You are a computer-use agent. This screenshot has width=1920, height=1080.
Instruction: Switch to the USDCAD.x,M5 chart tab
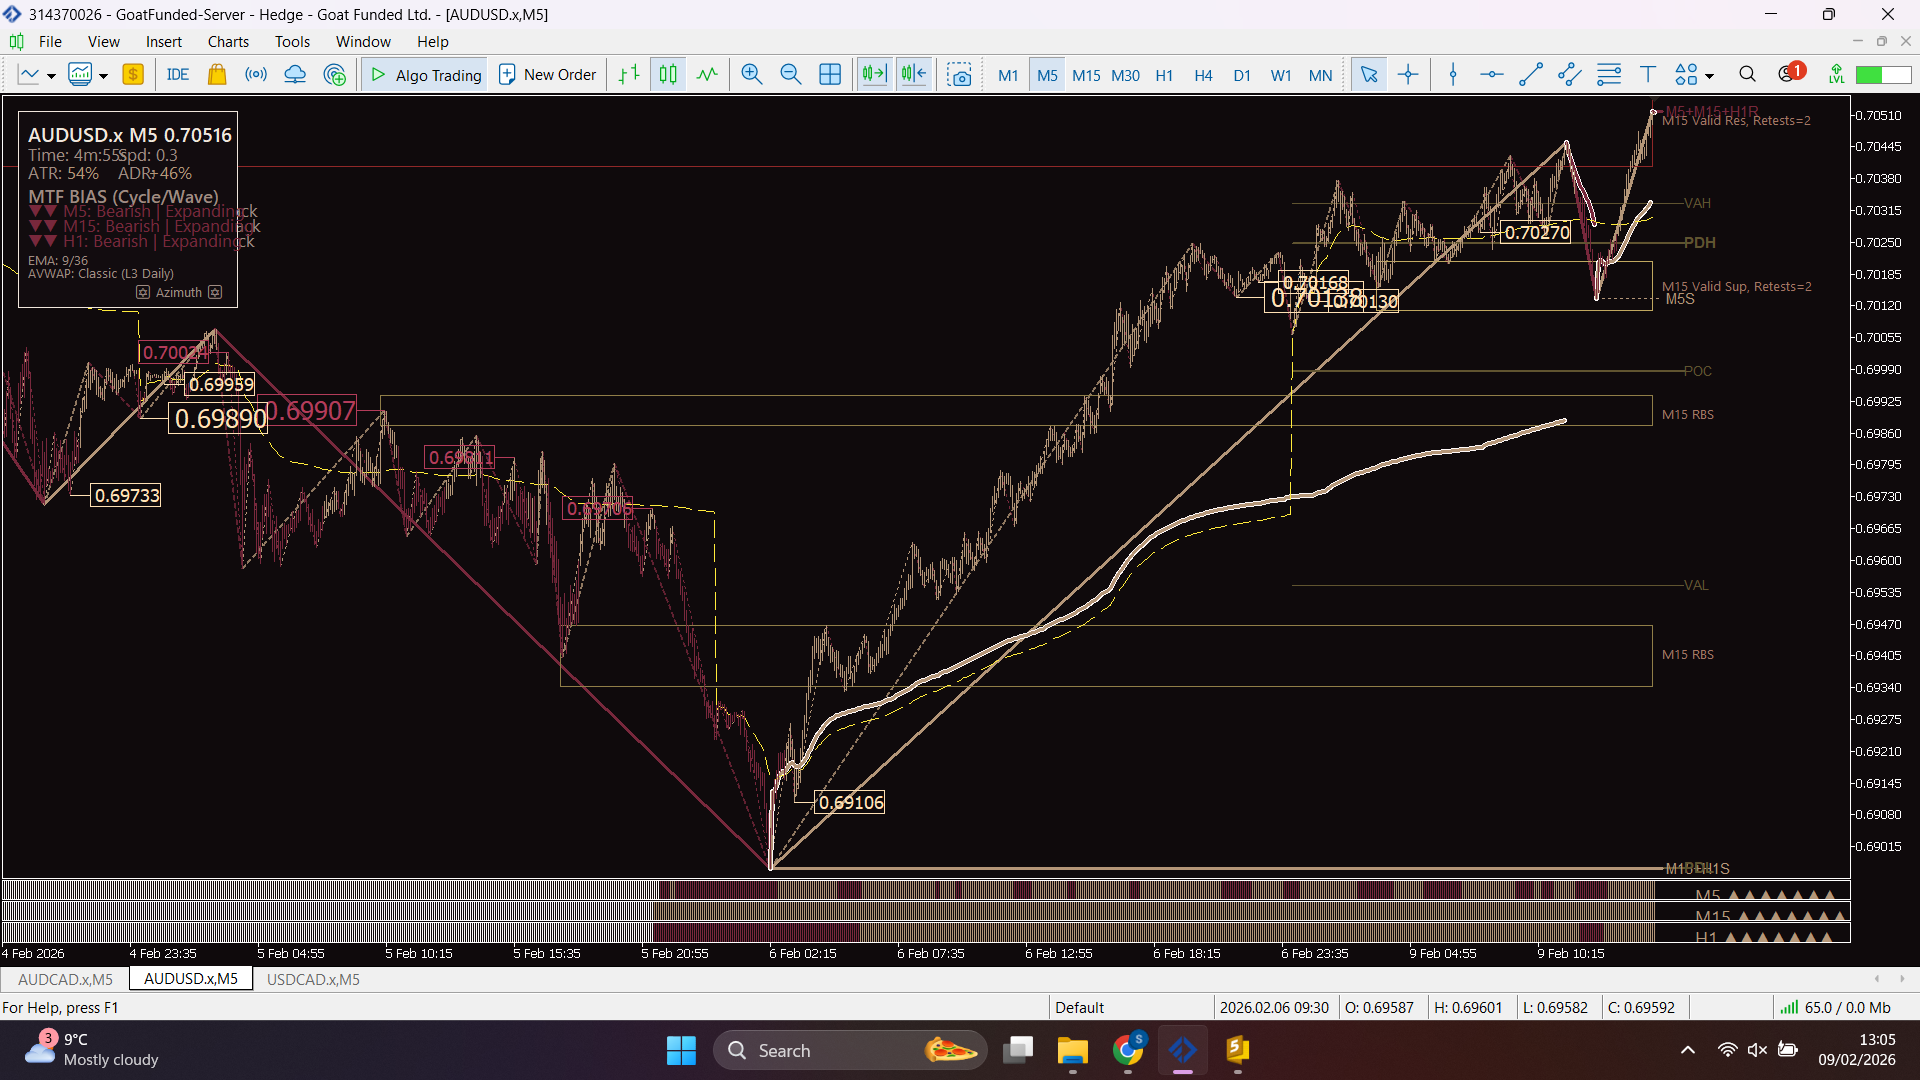(312, 979)
